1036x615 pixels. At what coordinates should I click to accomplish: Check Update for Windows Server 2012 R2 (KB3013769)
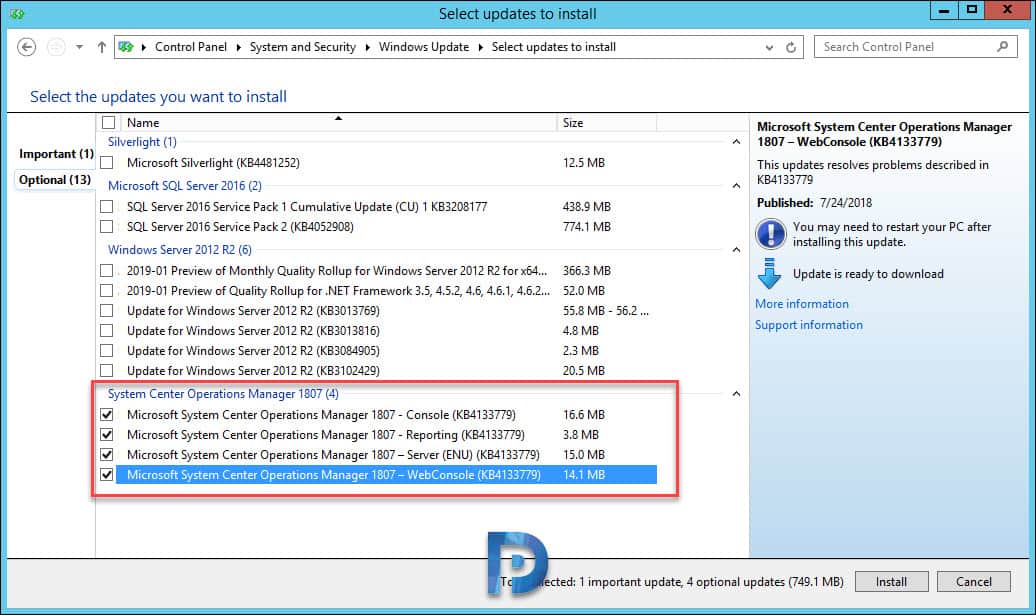pyautogui.click(x=106, y=310)
